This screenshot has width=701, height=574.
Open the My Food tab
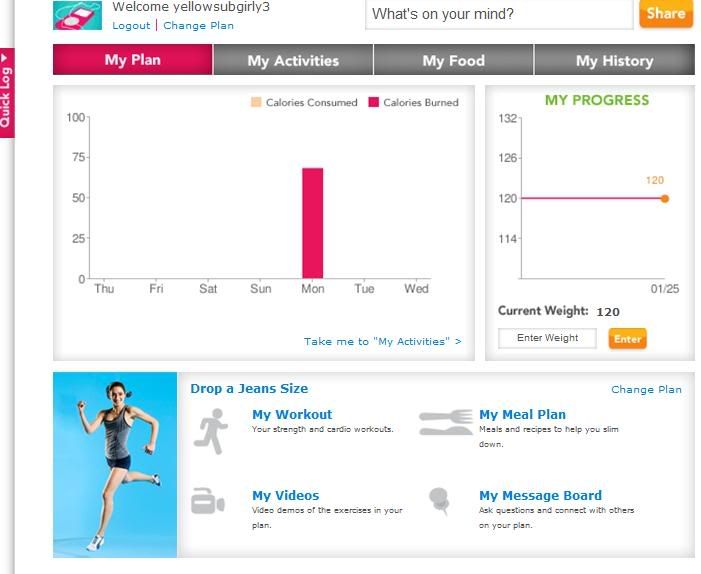click(453, 60)
